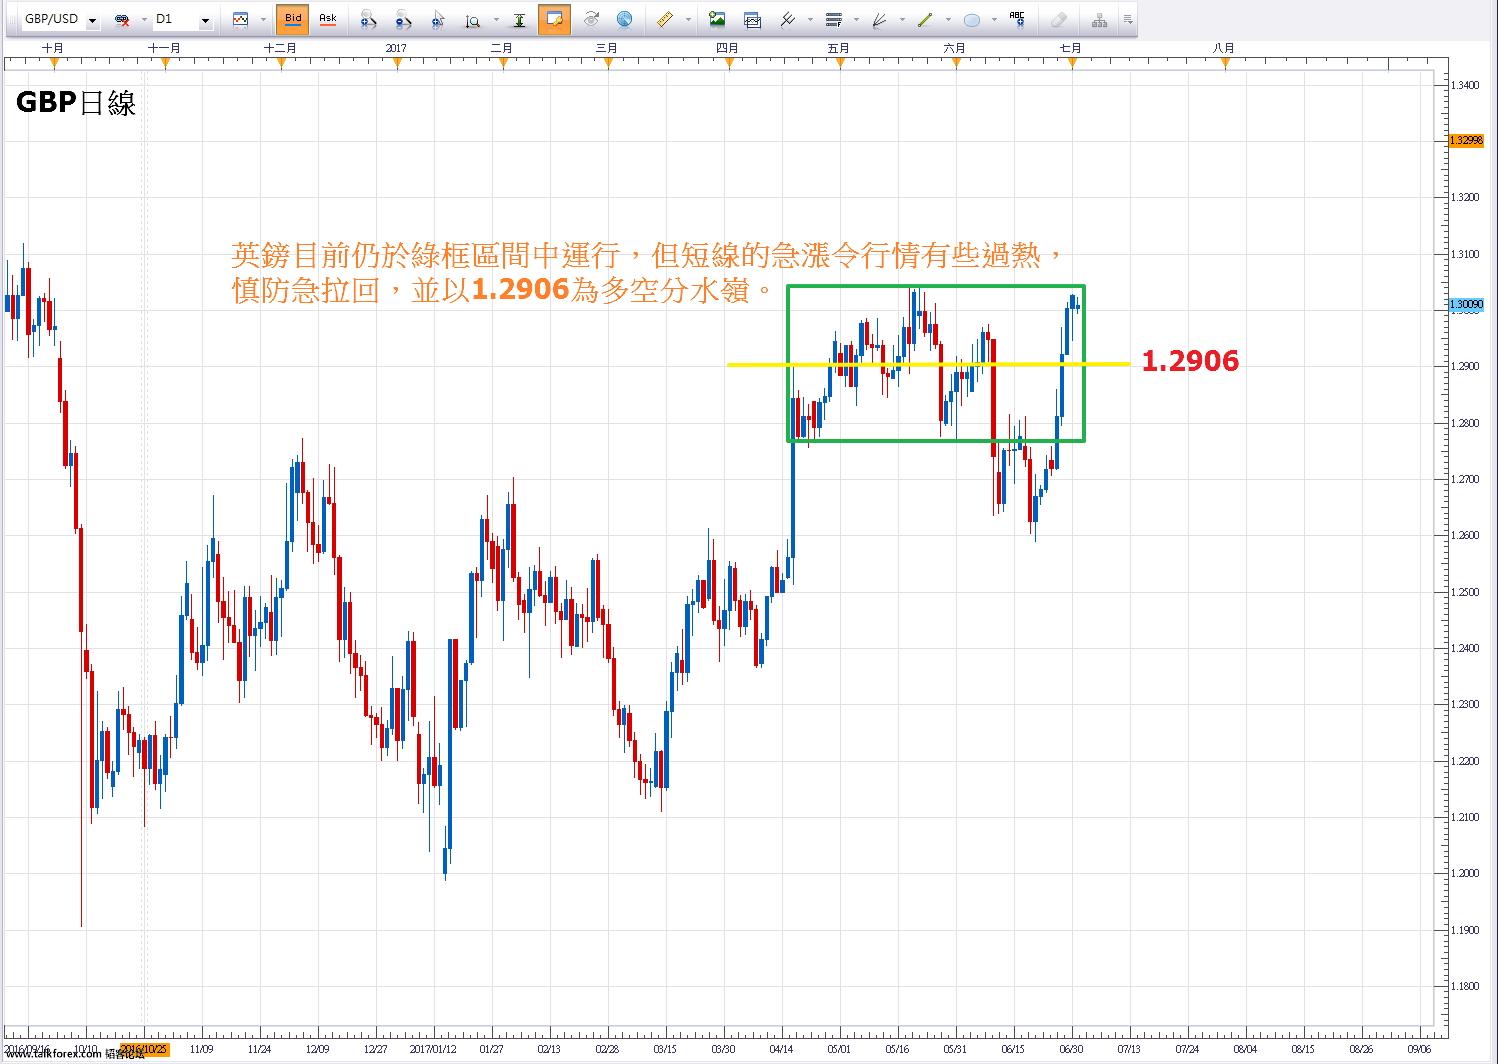
Task: Select the Gann fan lines tool
Action: pyautogui.click(x=880, y=19)
